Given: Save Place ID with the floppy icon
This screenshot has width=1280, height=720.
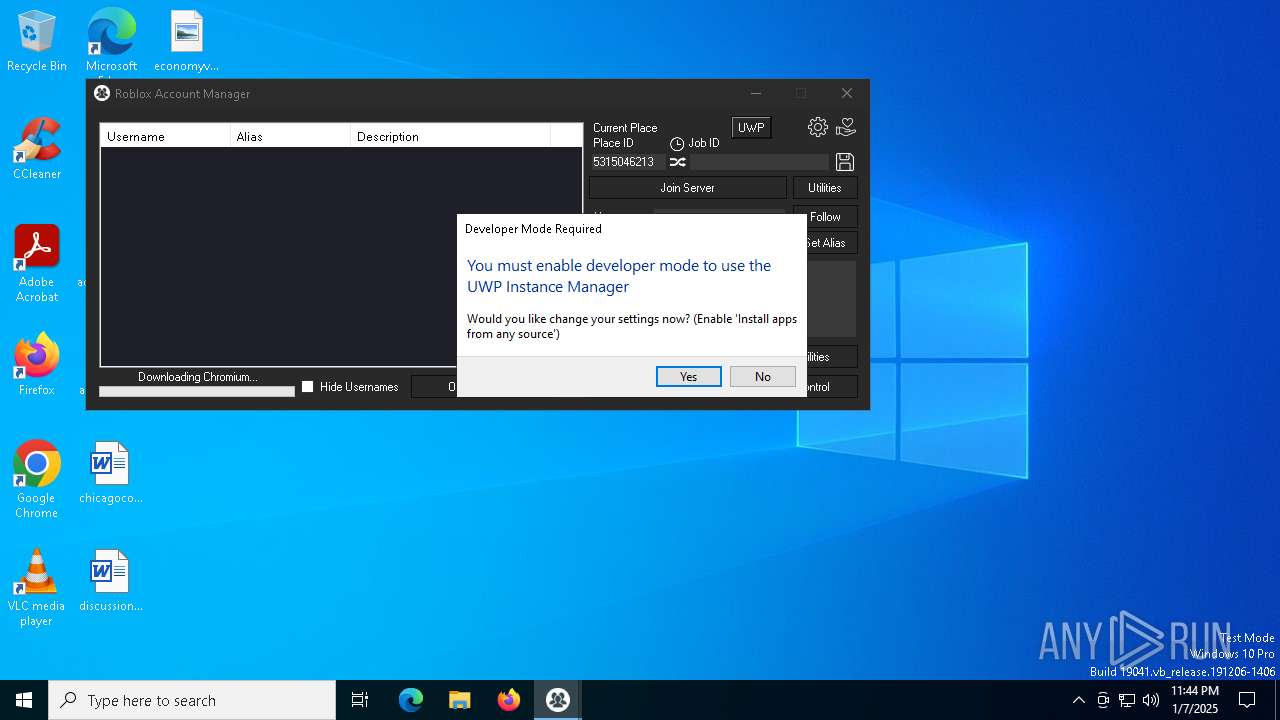Looking at the screenshot, I should [845, 162].
